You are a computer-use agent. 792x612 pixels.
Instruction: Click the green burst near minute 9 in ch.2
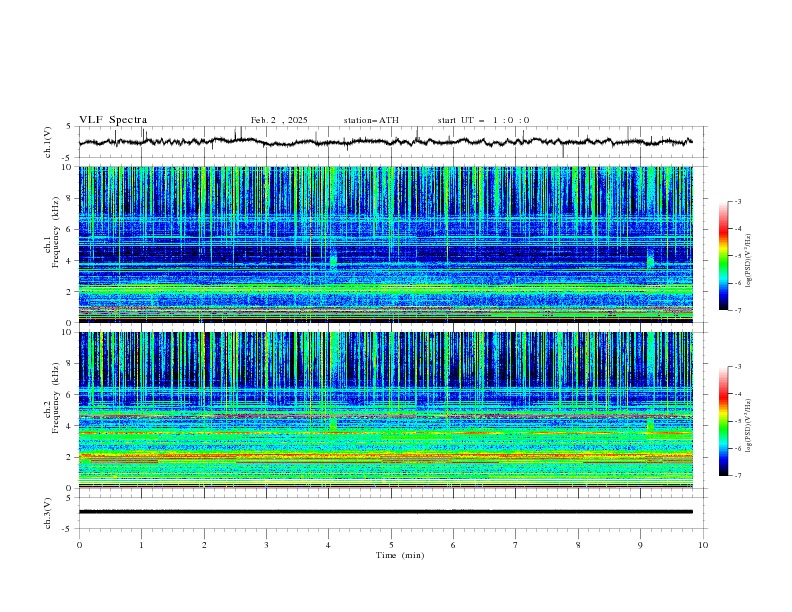tap(650, 424)
